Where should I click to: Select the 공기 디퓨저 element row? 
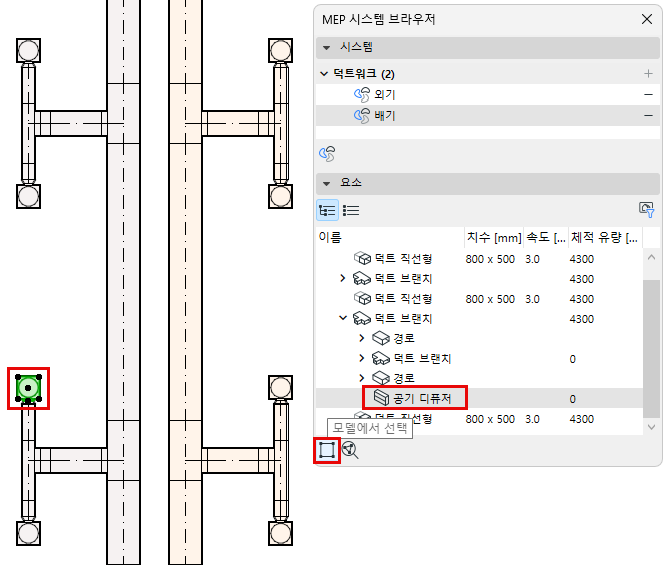[479, 398]
